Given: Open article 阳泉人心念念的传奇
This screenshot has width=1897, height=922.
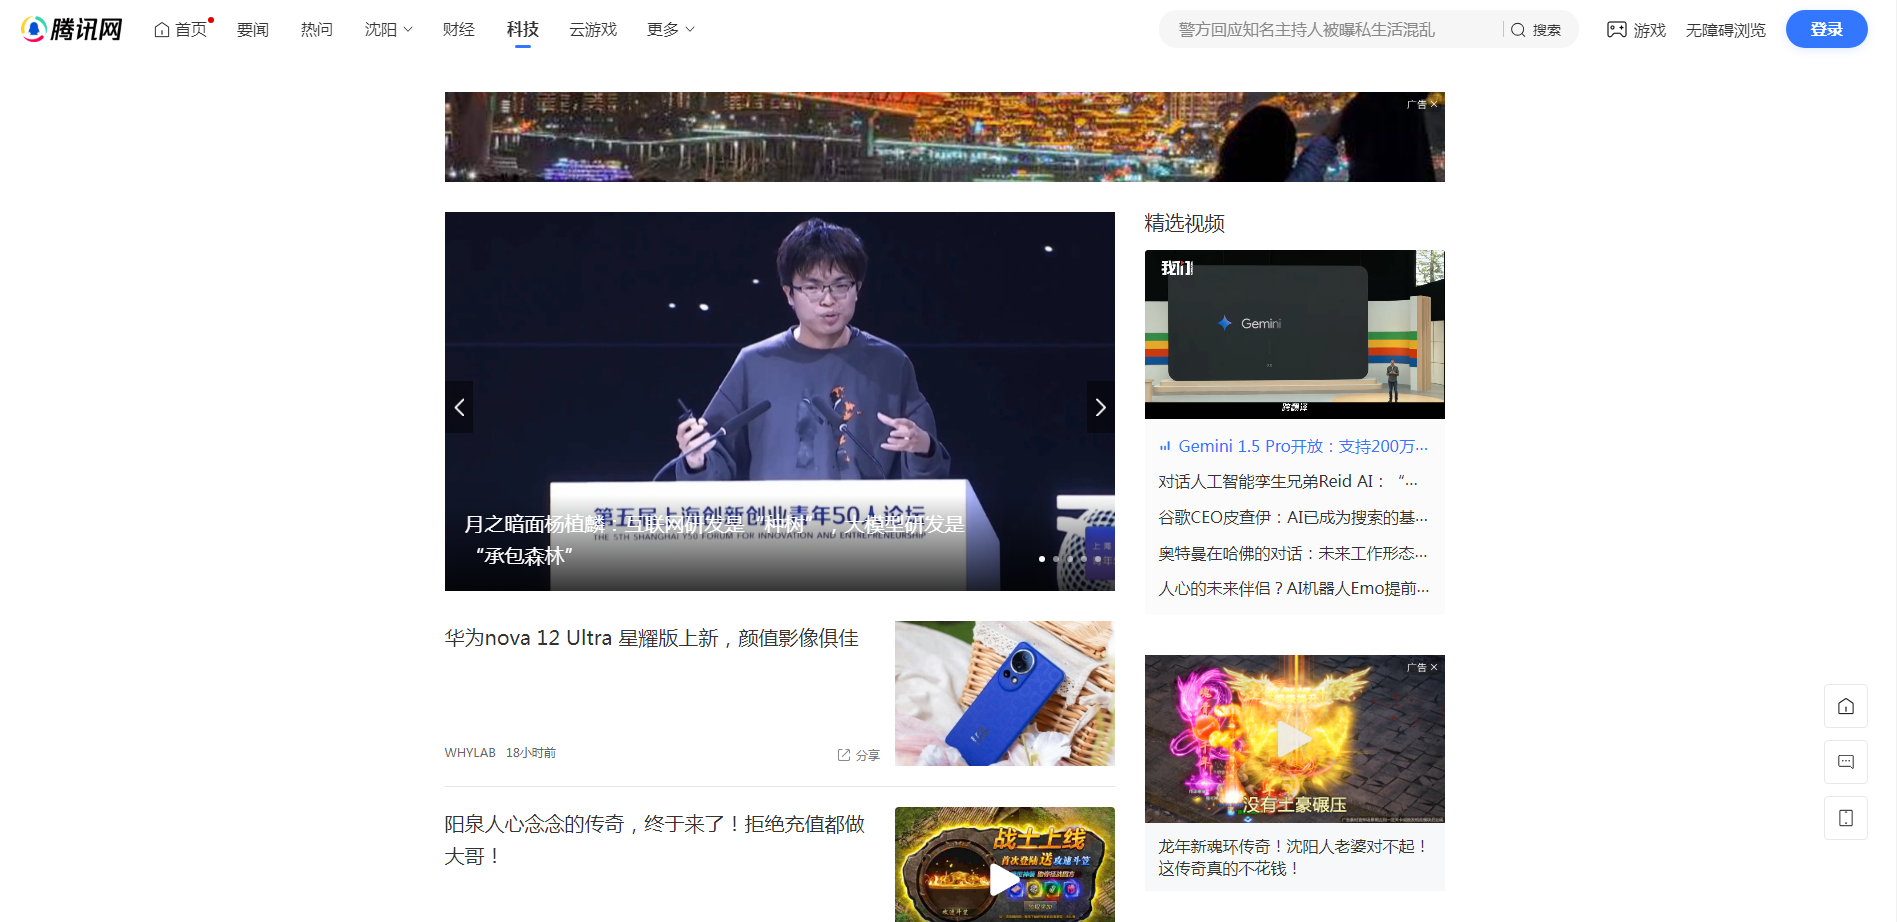Looking at the screenshot, I should pyautogui.click(x=655, y=840).
